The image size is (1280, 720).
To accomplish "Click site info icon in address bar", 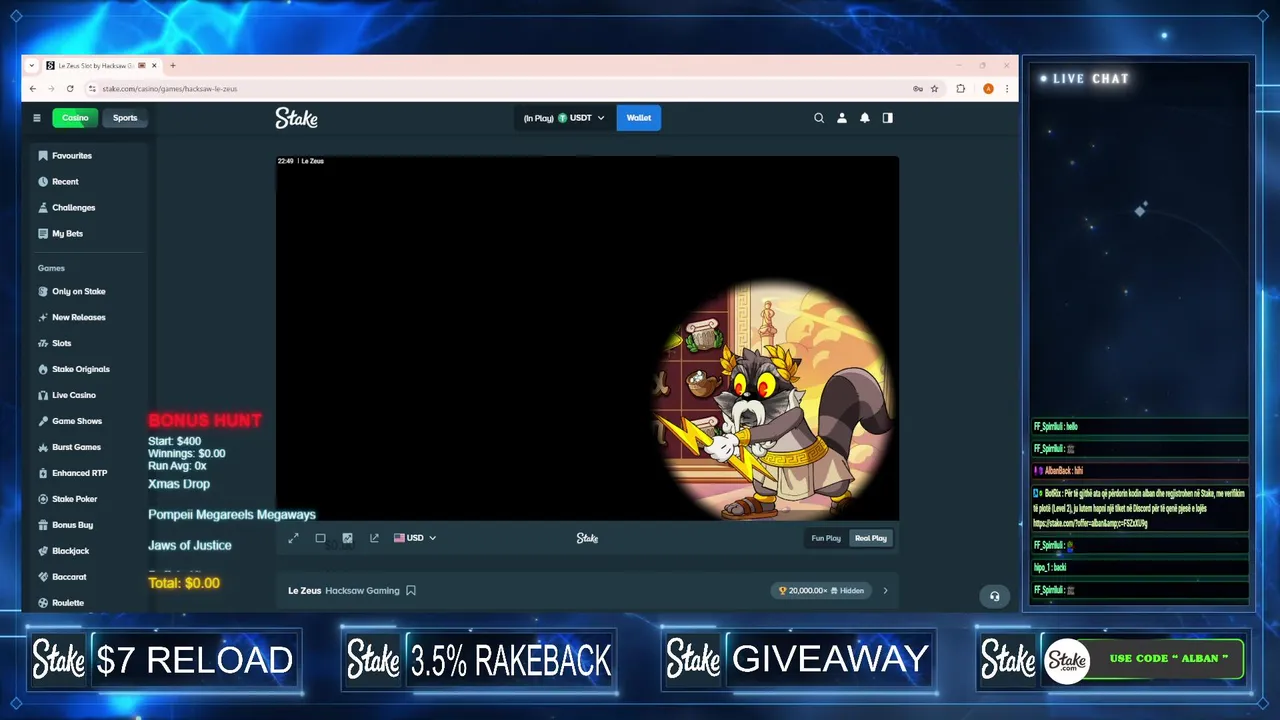I will [x=92, y=89].
